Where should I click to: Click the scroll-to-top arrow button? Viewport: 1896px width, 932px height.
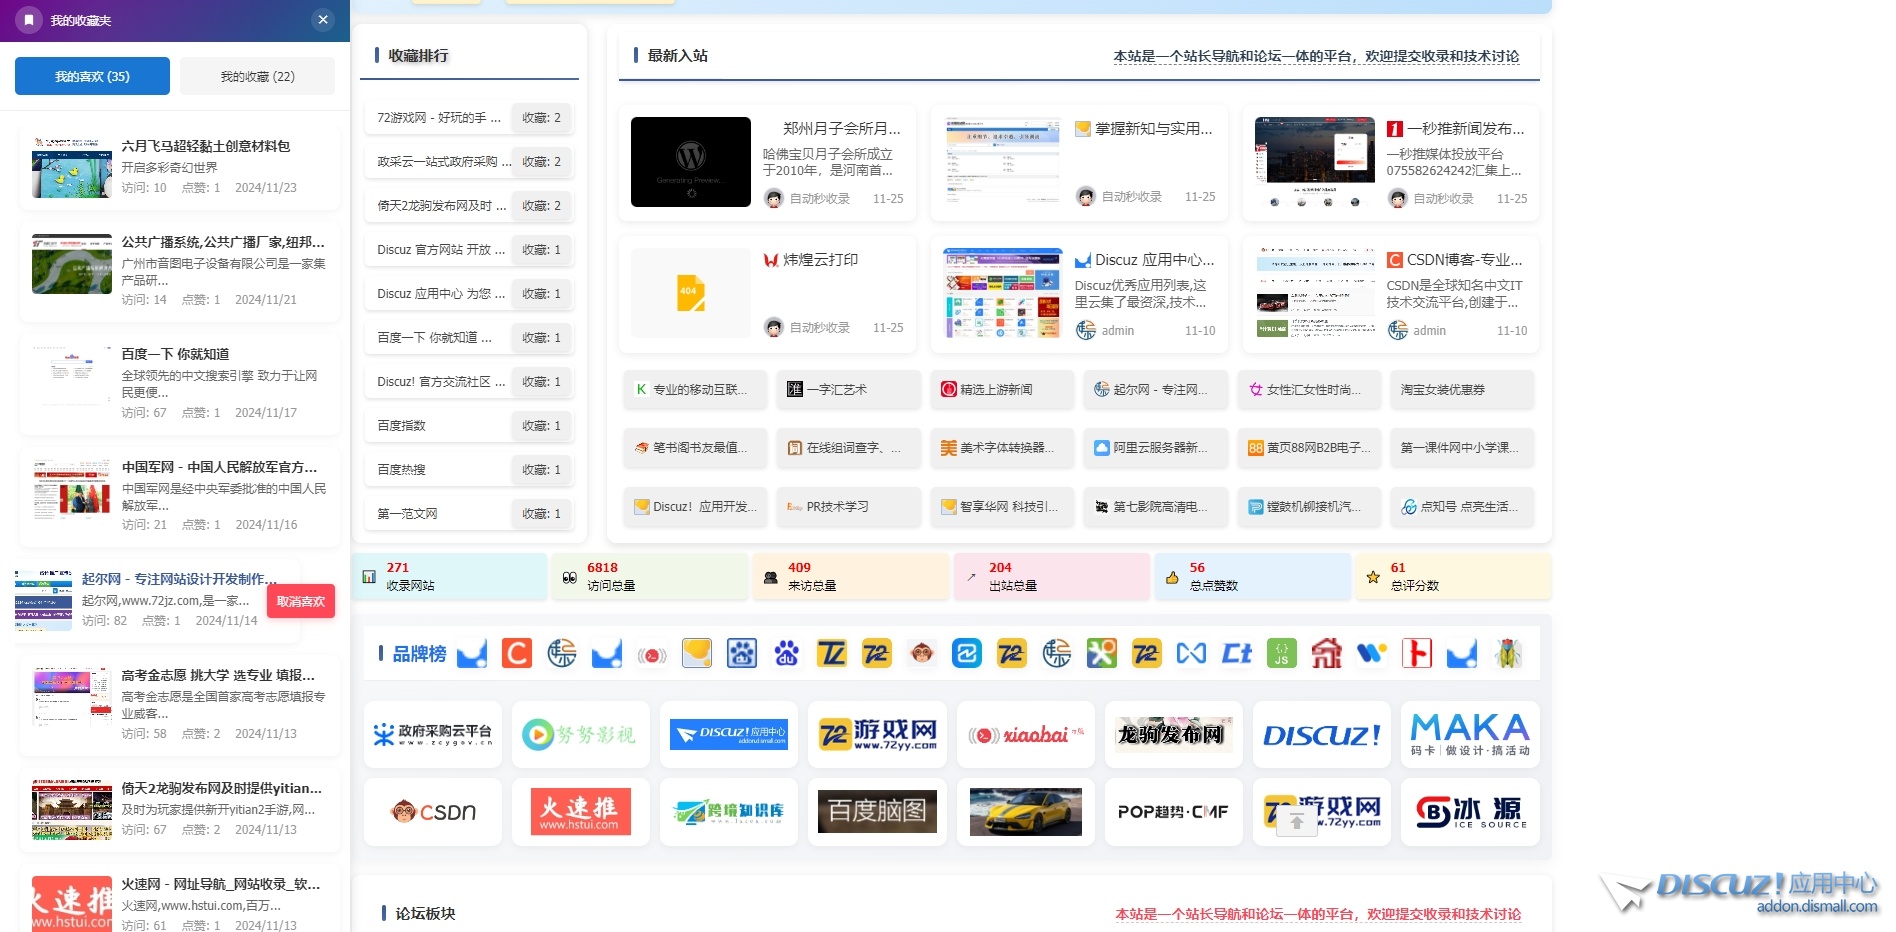(x=1296, y=821)
